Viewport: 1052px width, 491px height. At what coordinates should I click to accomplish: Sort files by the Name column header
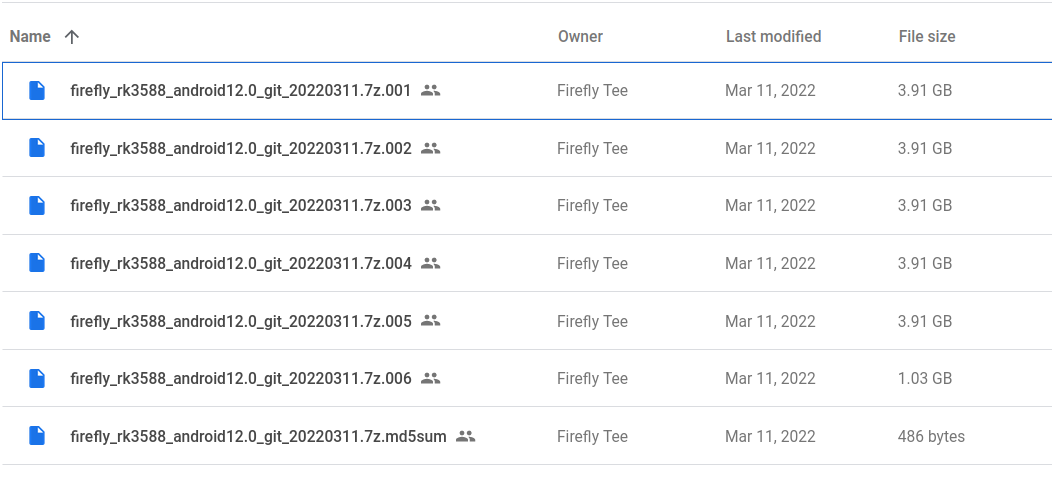pyautogui.click(x=30, y=36)
